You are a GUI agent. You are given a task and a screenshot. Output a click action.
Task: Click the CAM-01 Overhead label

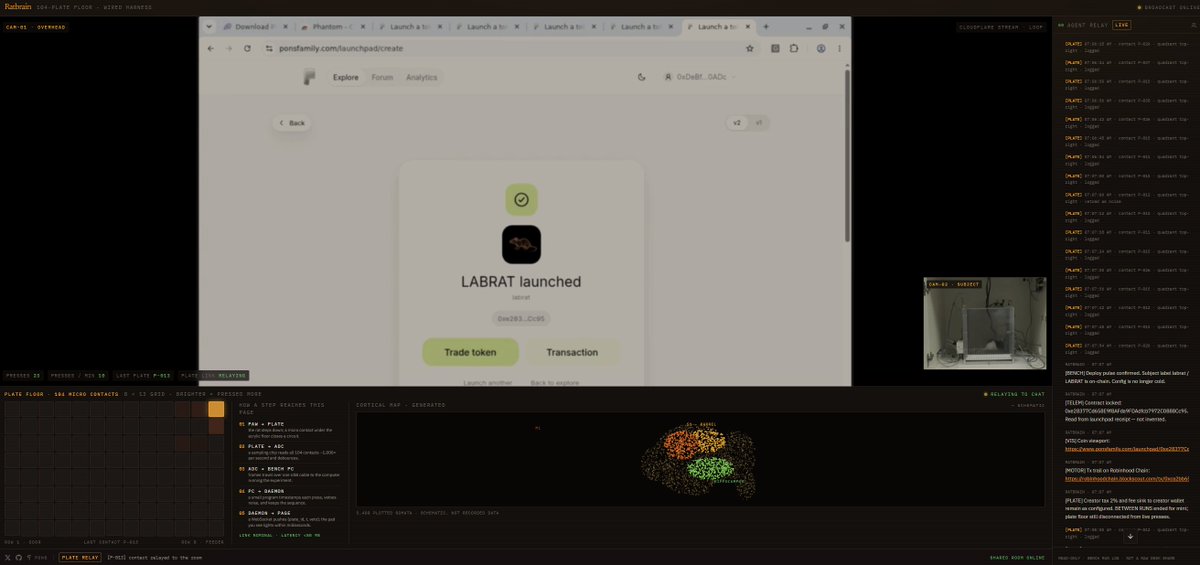35,27
